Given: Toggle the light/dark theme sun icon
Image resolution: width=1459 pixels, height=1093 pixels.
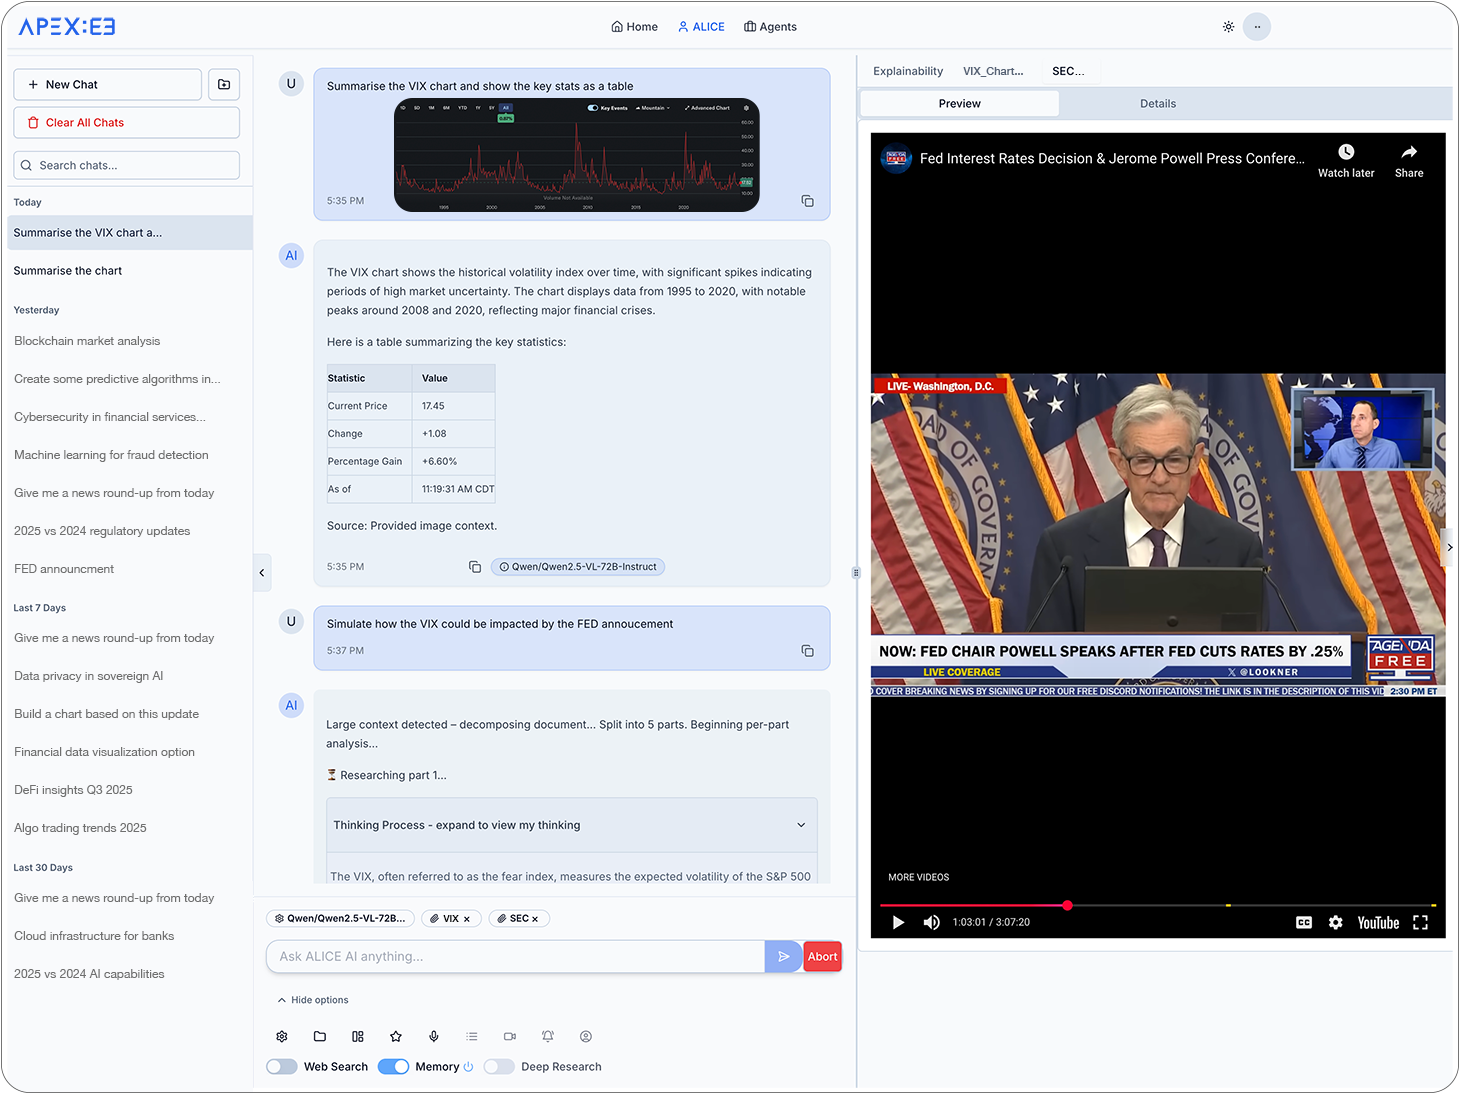Looking at the screenshot, I should click(1228, 27).
